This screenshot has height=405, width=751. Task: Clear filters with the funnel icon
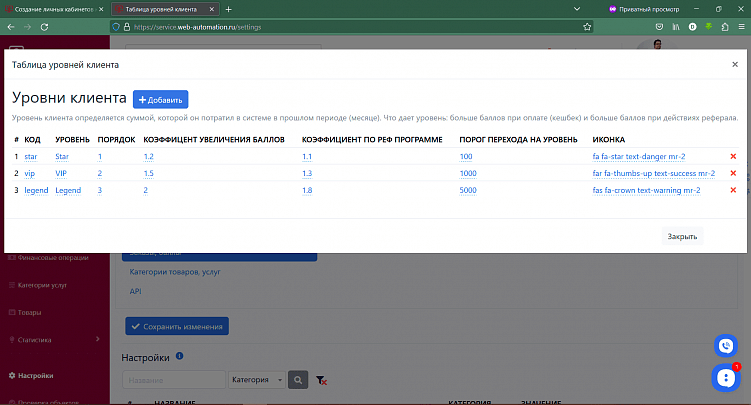(321, 380)
